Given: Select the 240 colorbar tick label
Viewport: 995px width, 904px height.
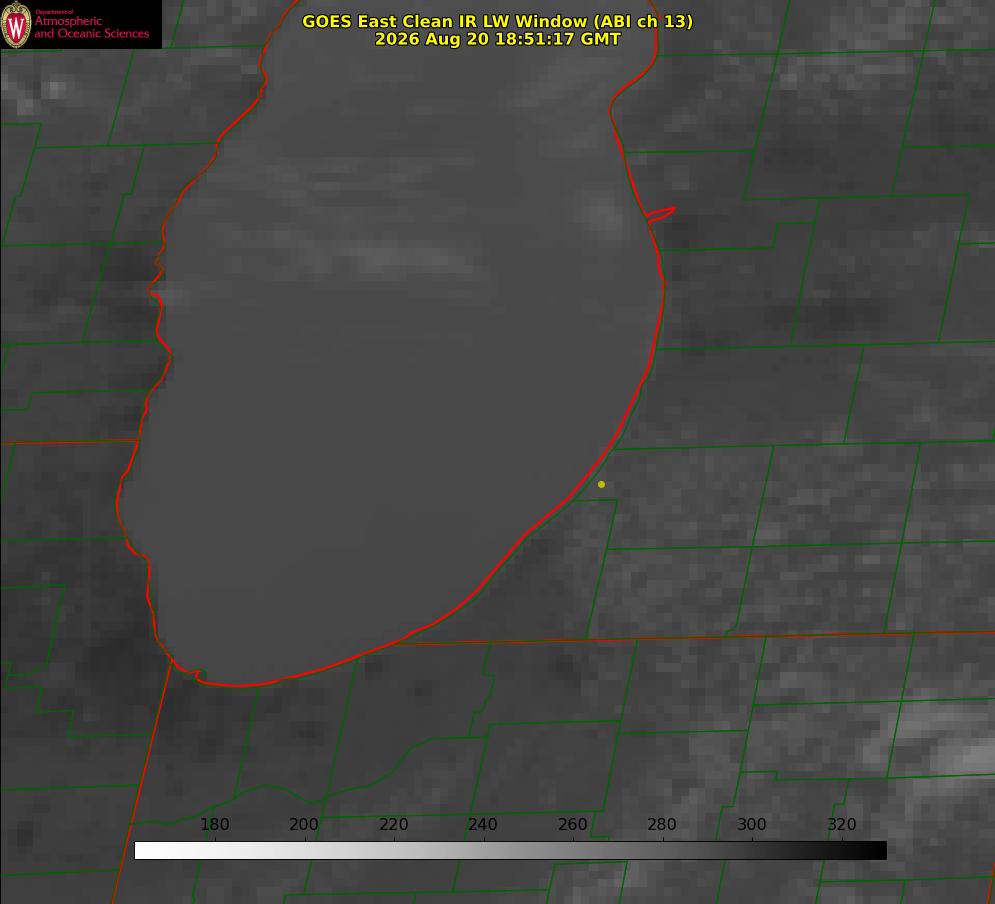Looking at the screenshot, I should 483,824.
